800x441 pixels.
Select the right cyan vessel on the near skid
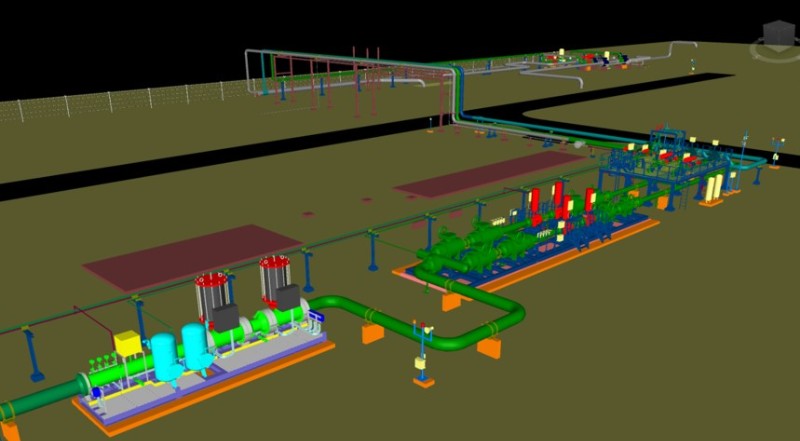pyautogui.click(x=194, y=346)
